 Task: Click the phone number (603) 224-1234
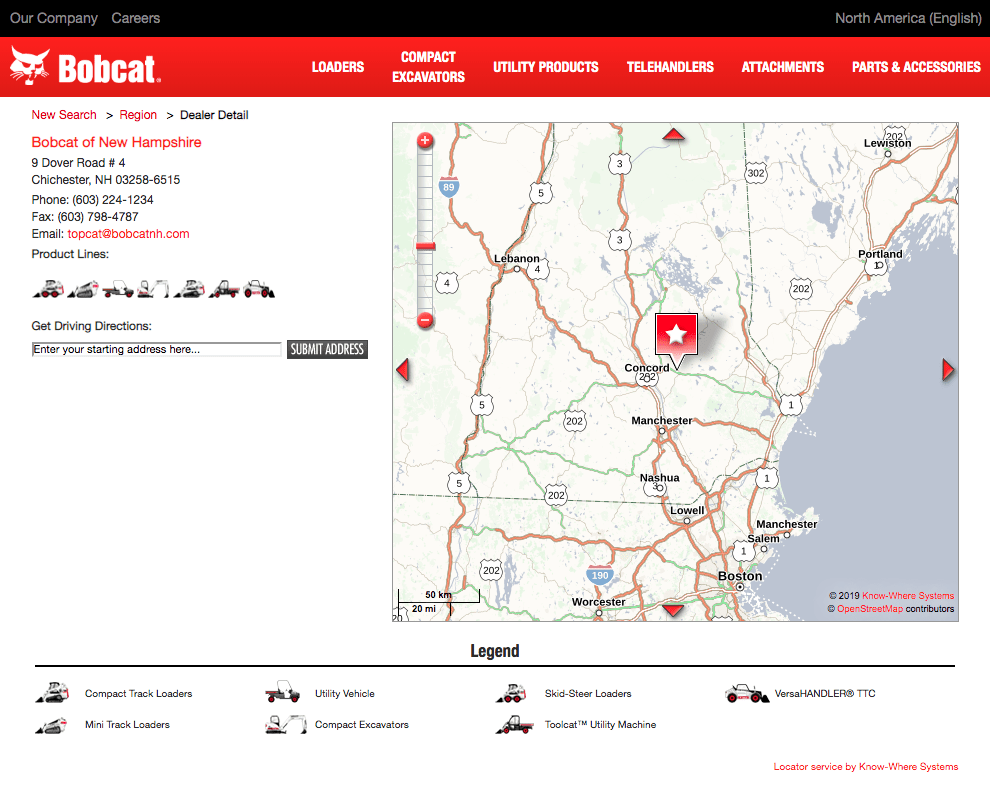(112, 199)
